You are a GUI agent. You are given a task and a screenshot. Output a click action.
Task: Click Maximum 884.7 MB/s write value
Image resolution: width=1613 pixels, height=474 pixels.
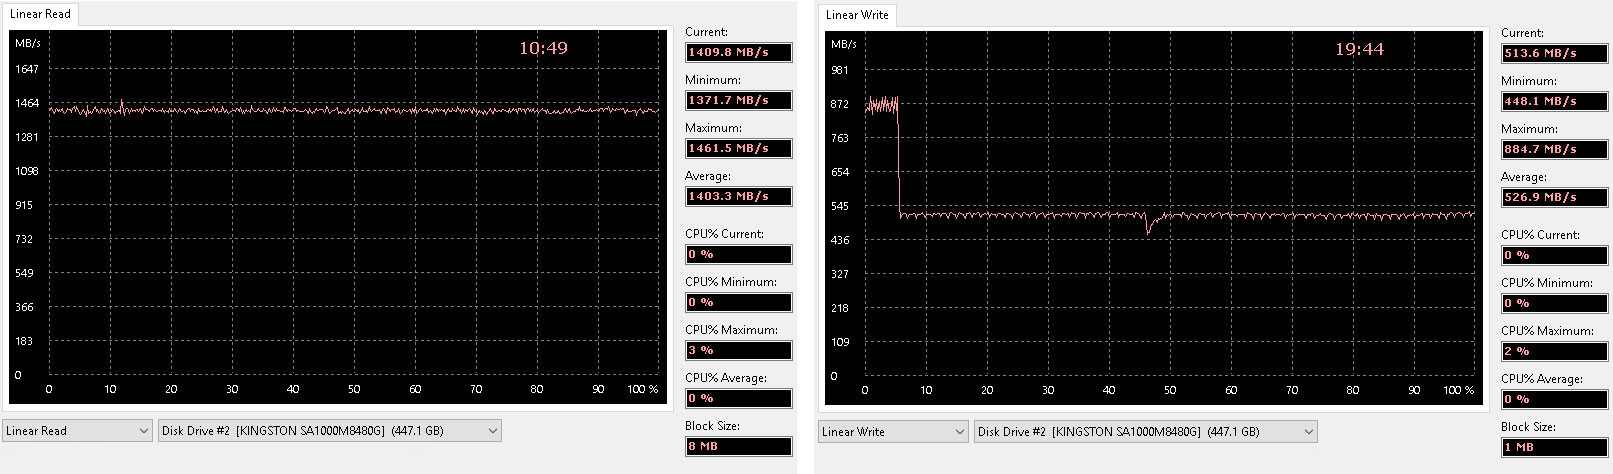click(1554, 149)
